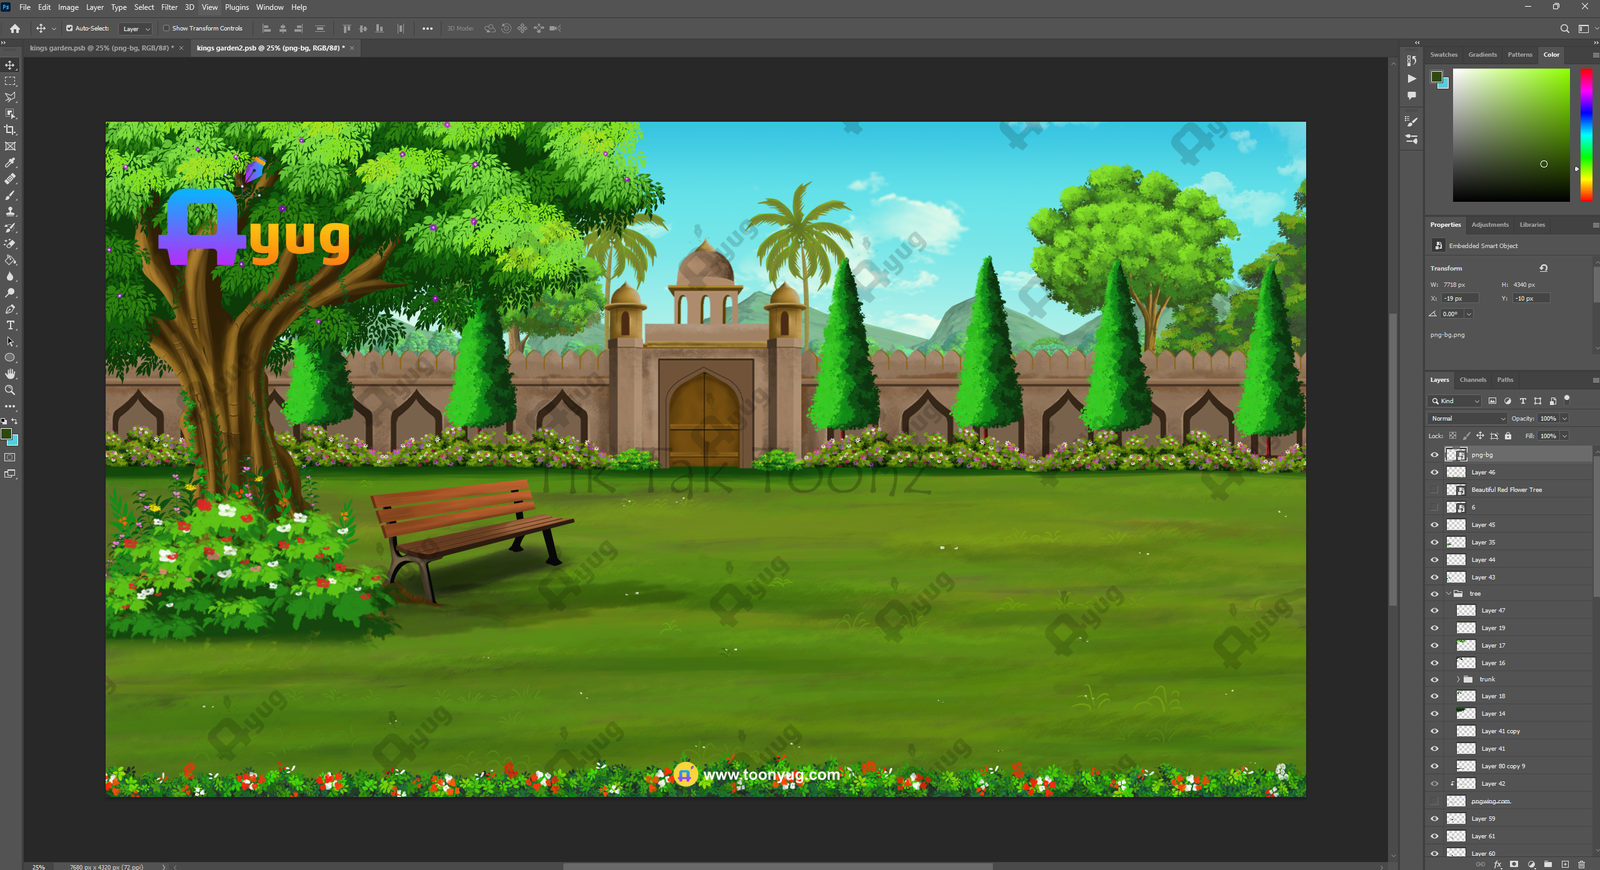Select the Horizontal Type tool

pos(10,326)
